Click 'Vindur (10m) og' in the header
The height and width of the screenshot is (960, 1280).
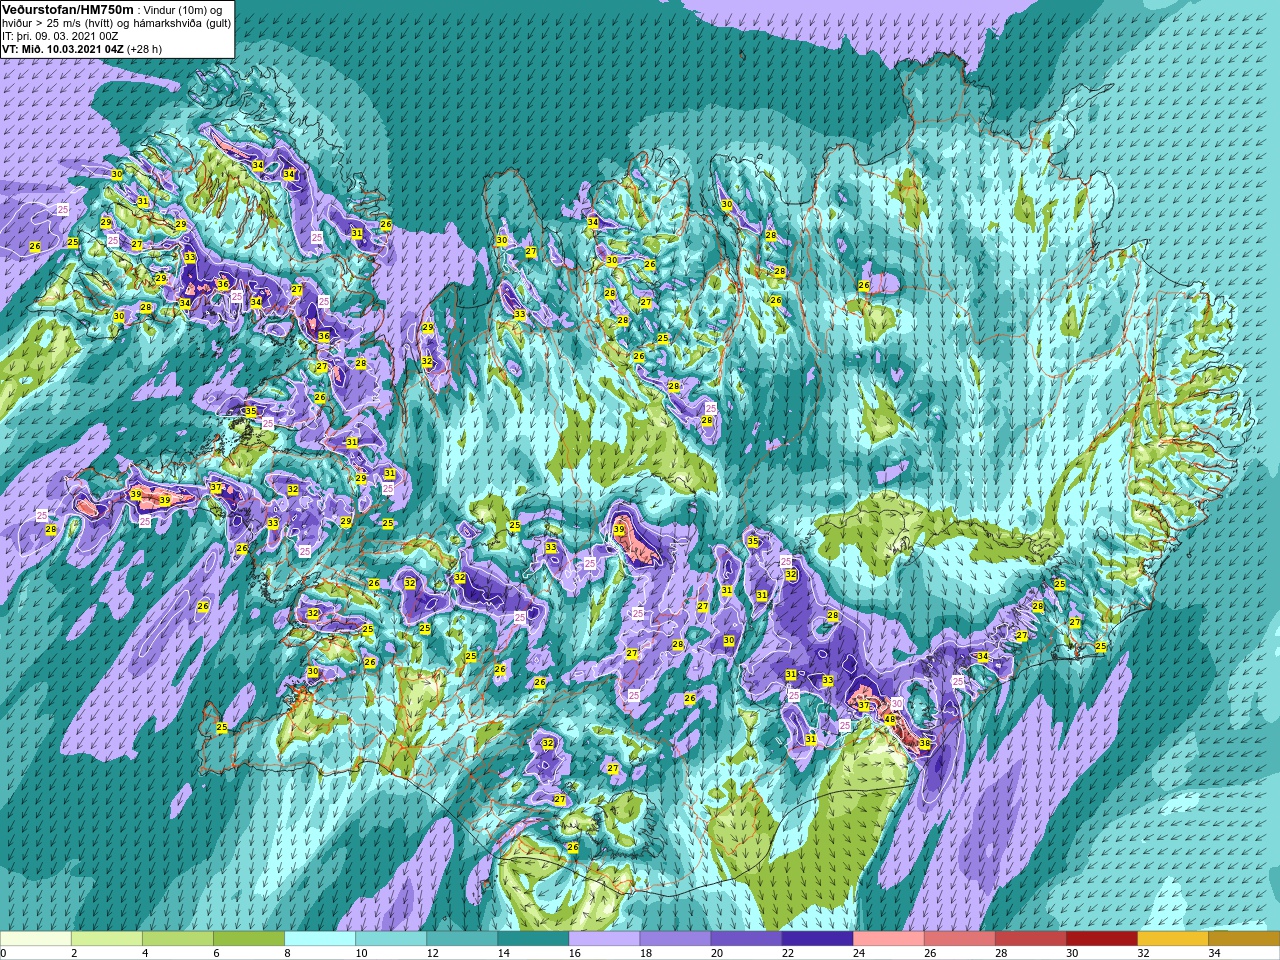(183, 10)
